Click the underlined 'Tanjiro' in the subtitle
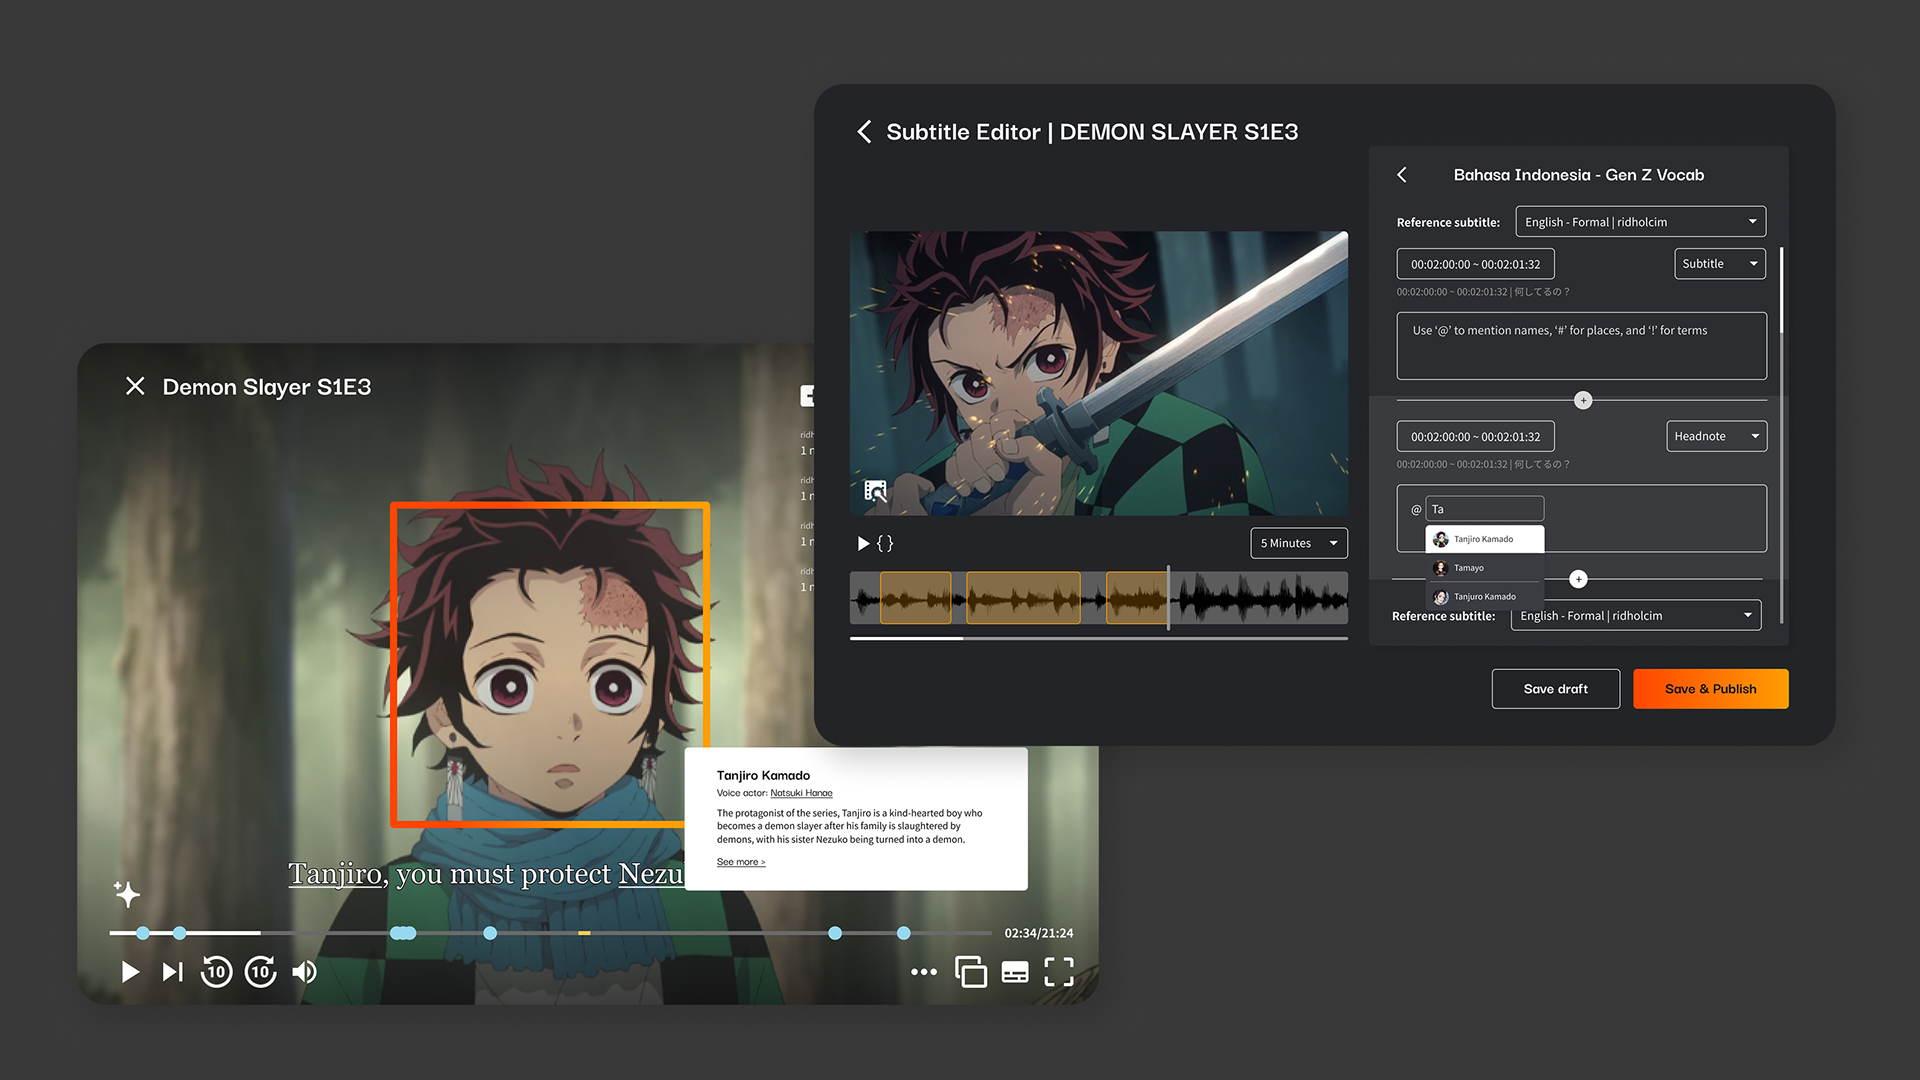1920x1080 pixels. pyautogui.click(x=335, y=874)
